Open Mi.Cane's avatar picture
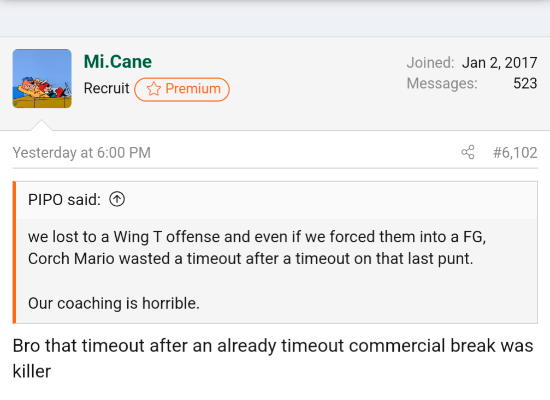The width and height of the screenshot is (550, 400). point(42,79)
